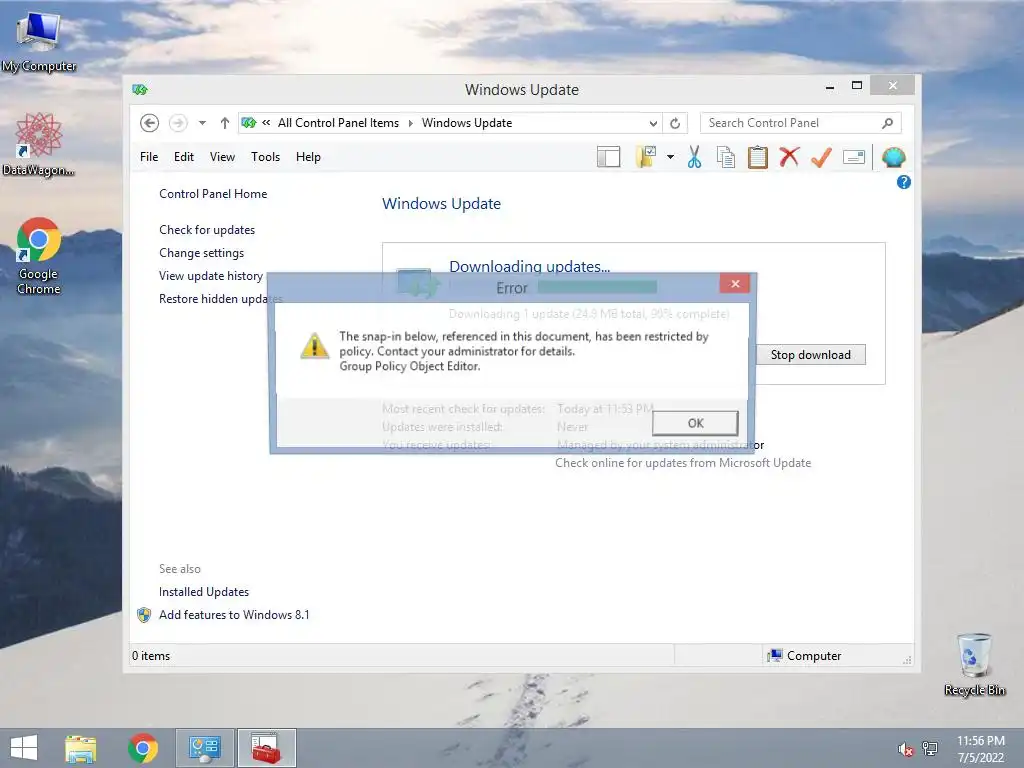
Task: Click the Windows Update address bar icon
Action: pyautogui.click(x=248, y=123)
